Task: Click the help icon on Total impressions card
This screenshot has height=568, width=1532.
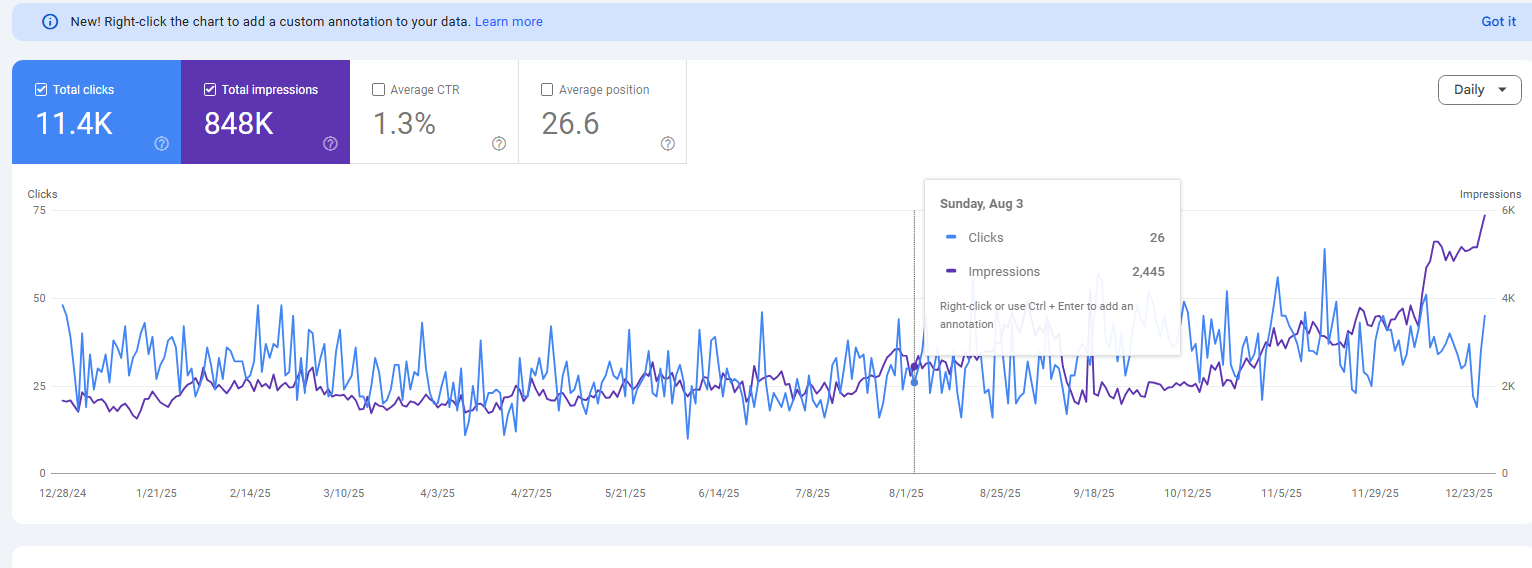Action: [x=331, y=144]
